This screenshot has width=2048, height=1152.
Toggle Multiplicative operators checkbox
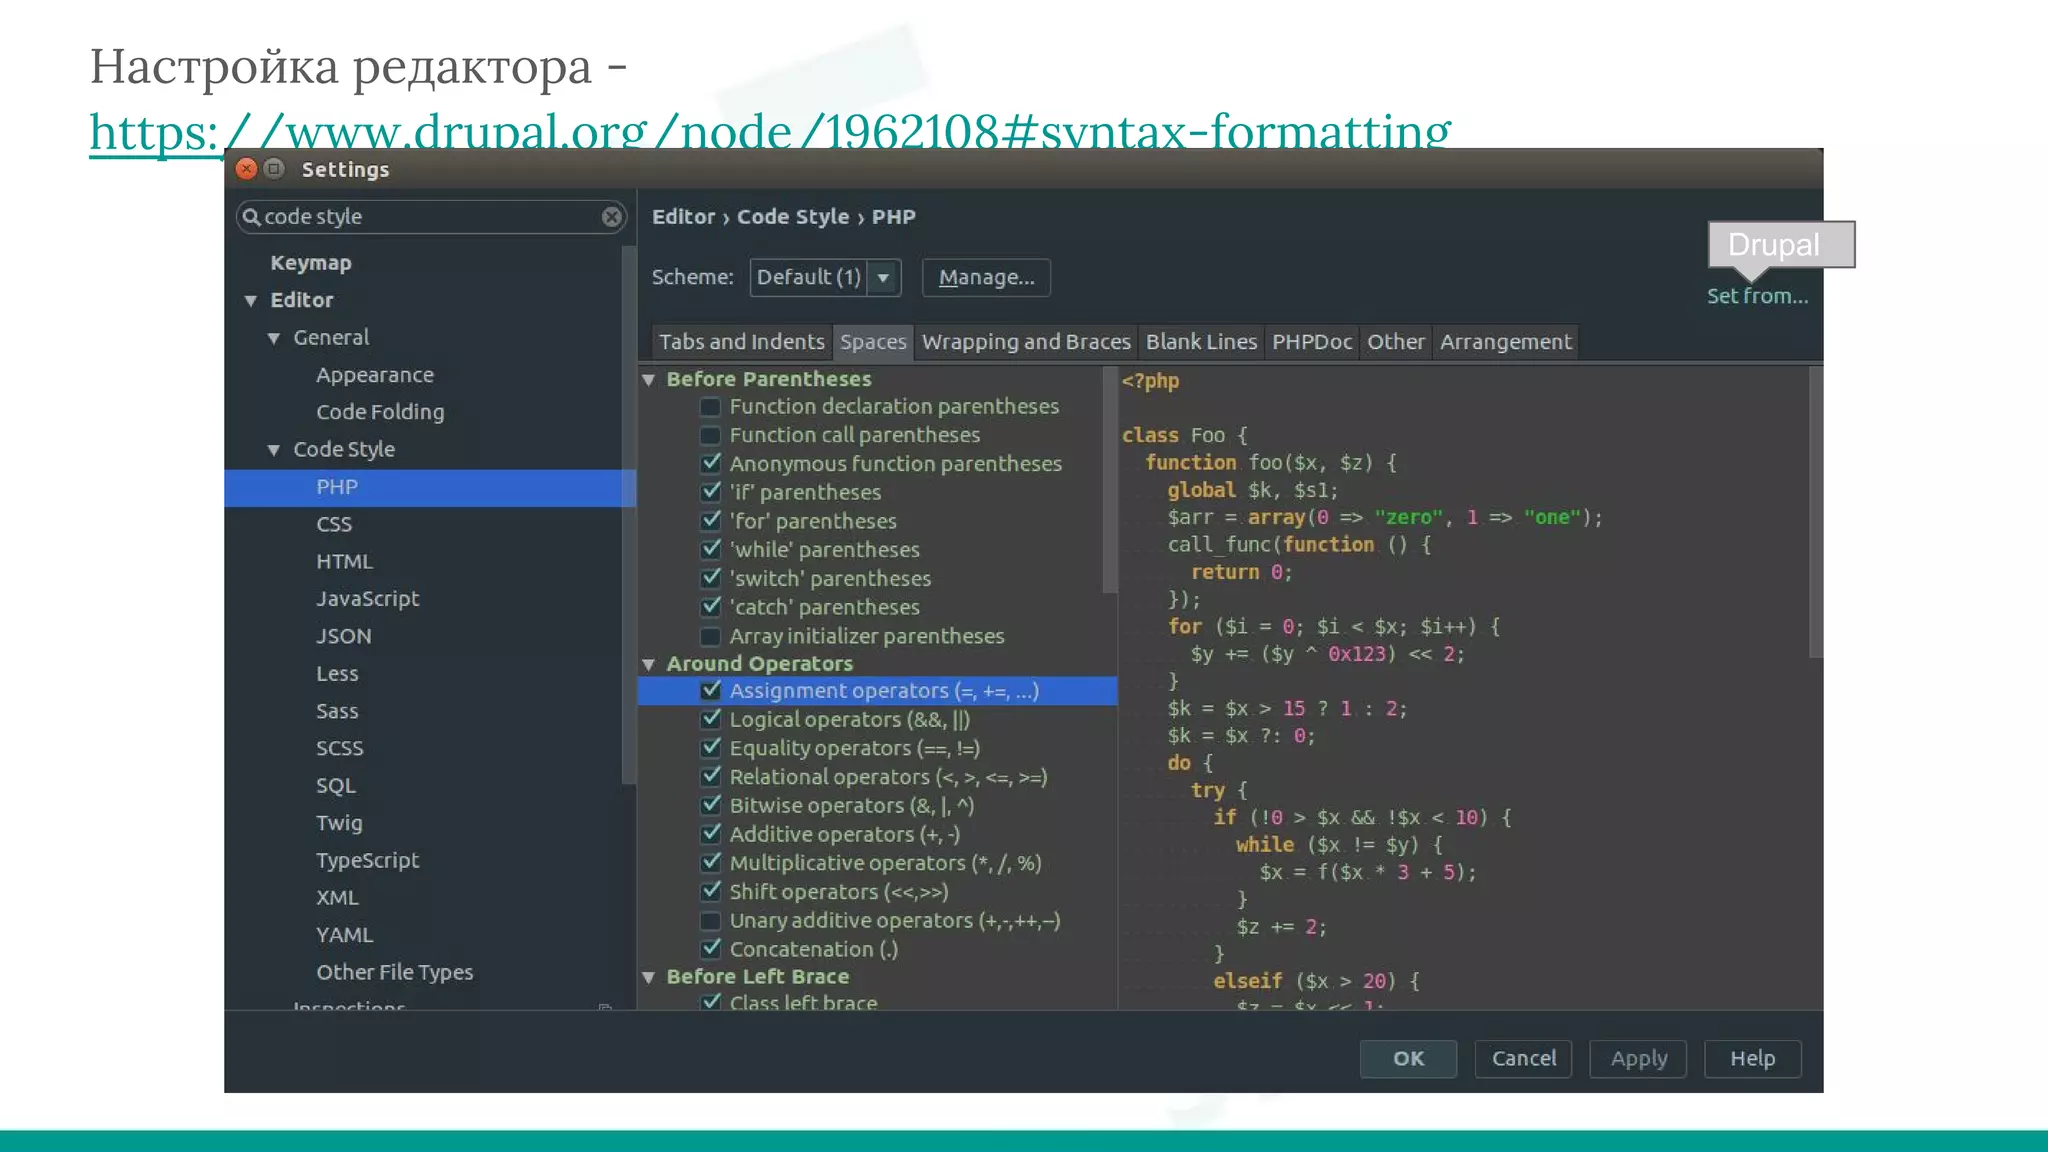click(x=710, y=863)
